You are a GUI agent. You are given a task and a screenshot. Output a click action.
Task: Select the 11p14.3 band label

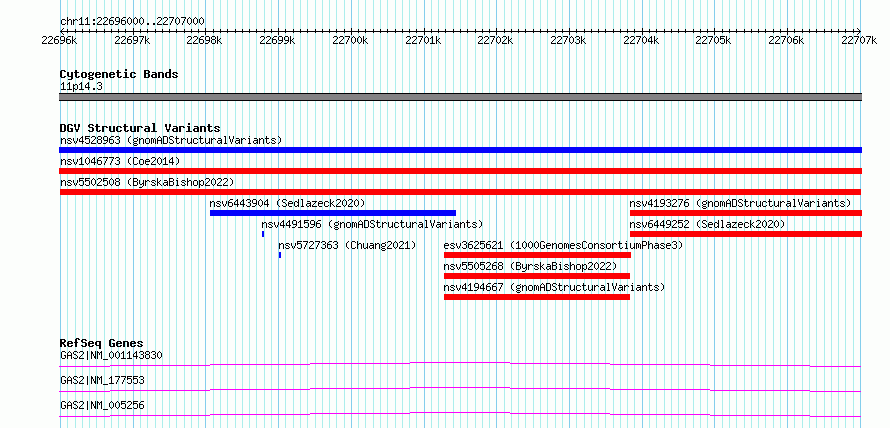[x=81, y=87]
